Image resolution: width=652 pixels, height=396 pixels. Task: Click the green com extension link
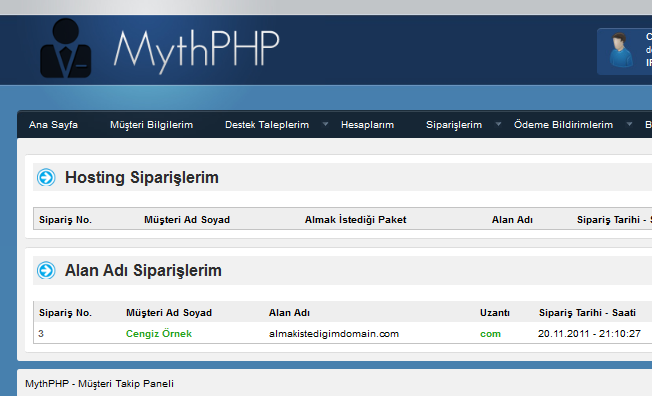491,334
